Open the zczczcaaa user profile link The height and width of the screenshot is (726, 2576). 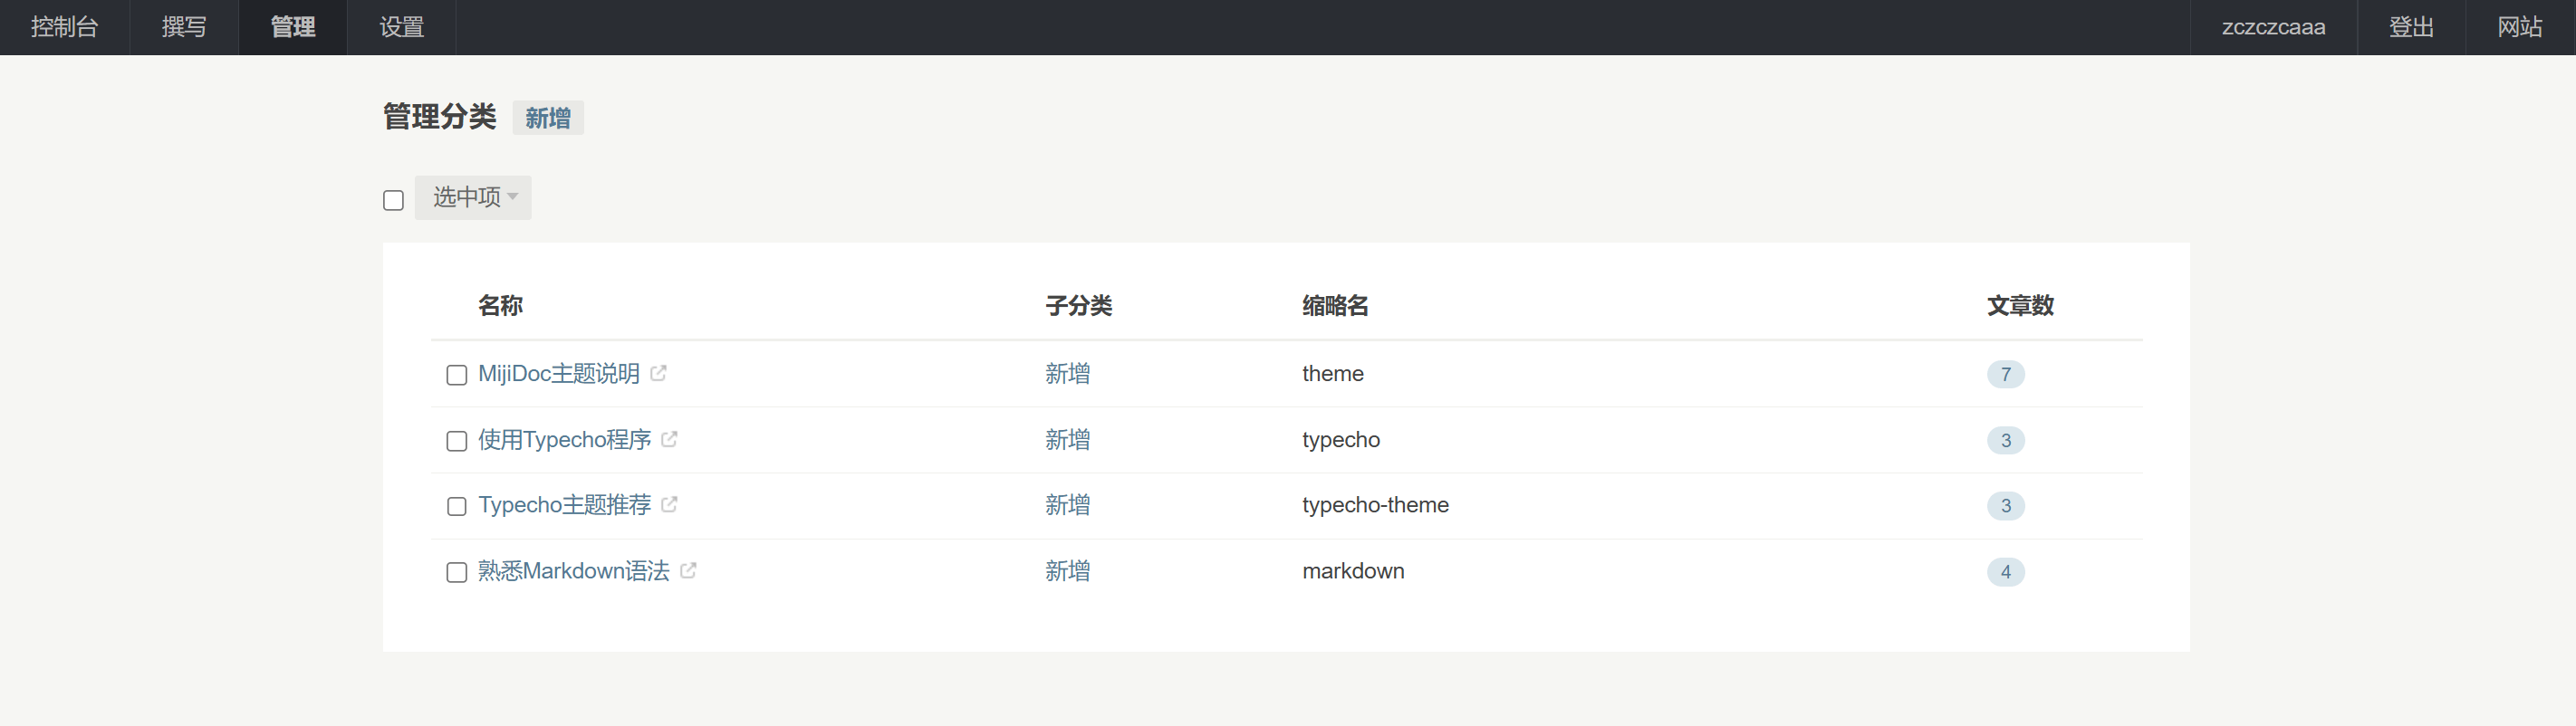pyautogui.click(x=2273, y=27)
